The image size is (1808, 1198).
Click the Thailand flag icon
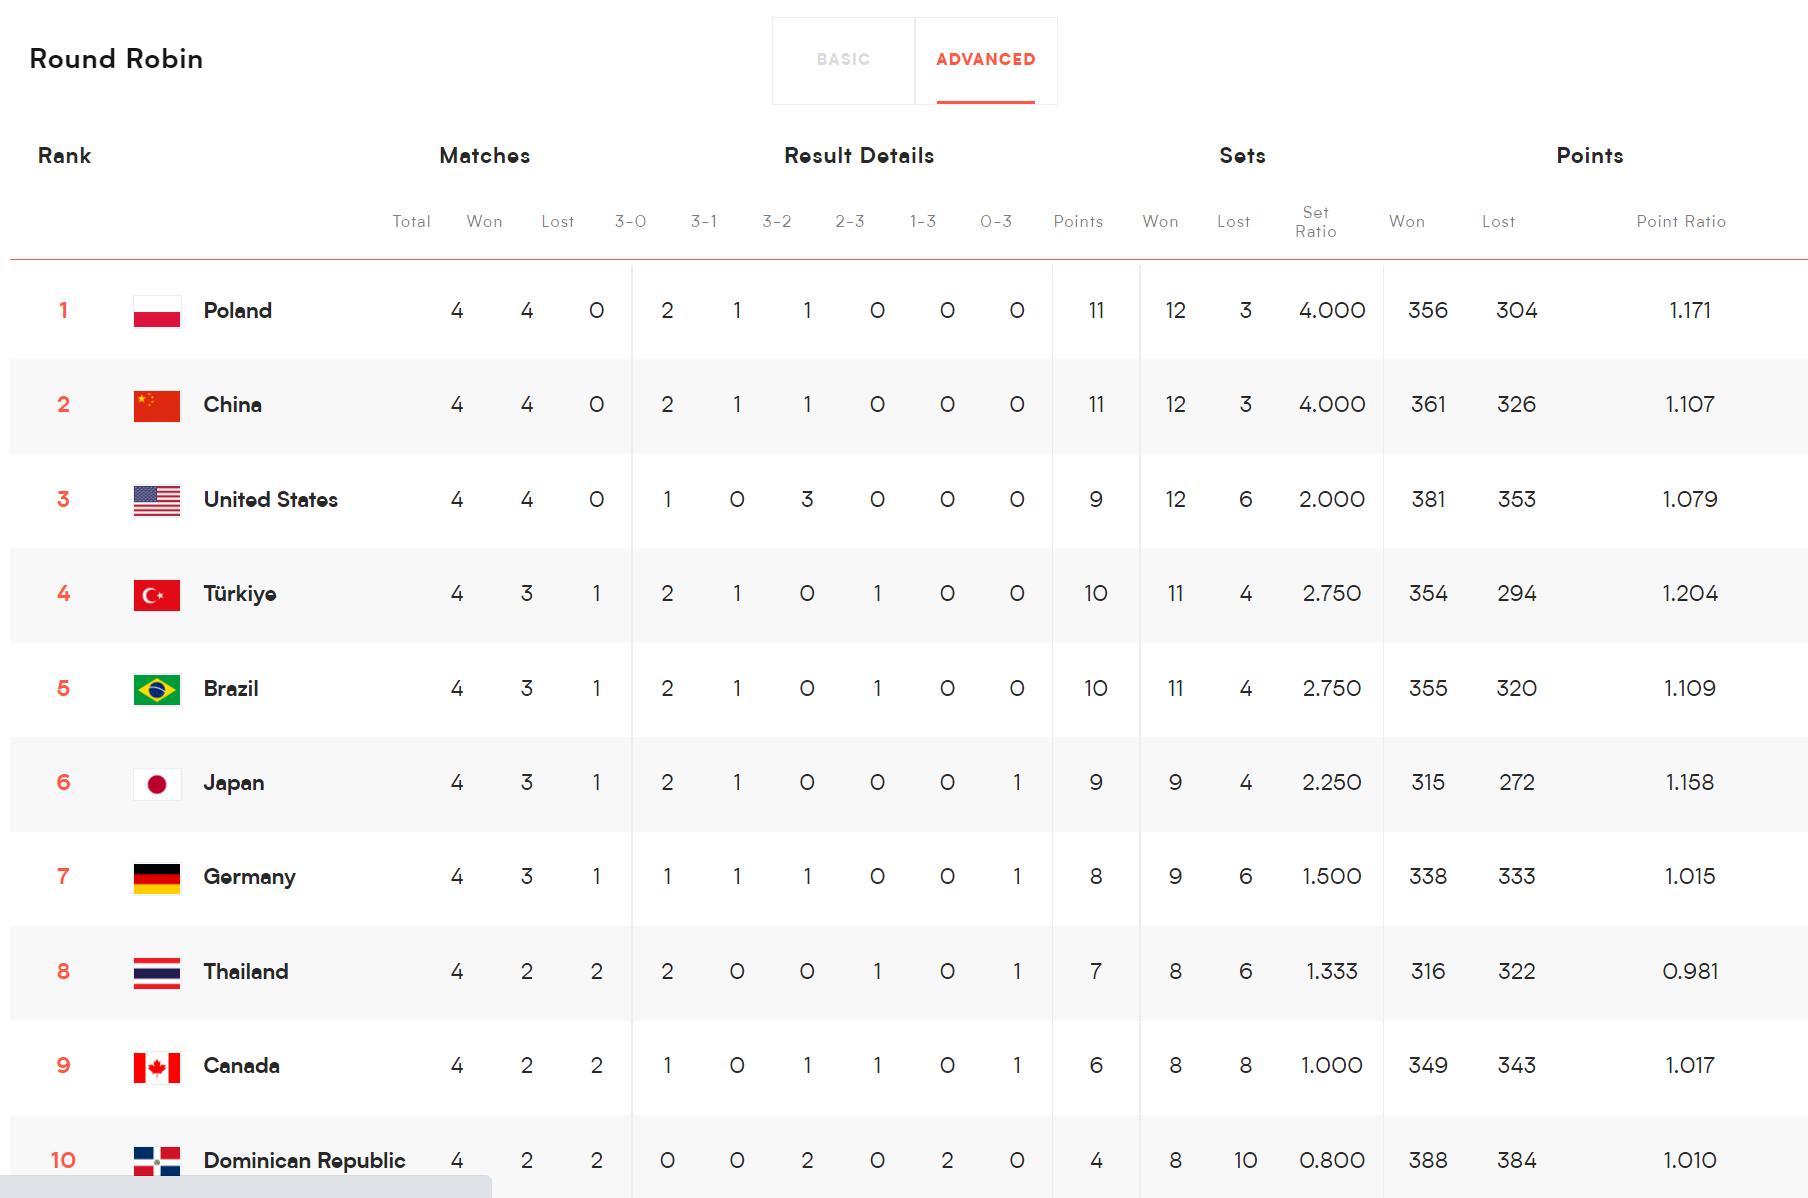157,973
